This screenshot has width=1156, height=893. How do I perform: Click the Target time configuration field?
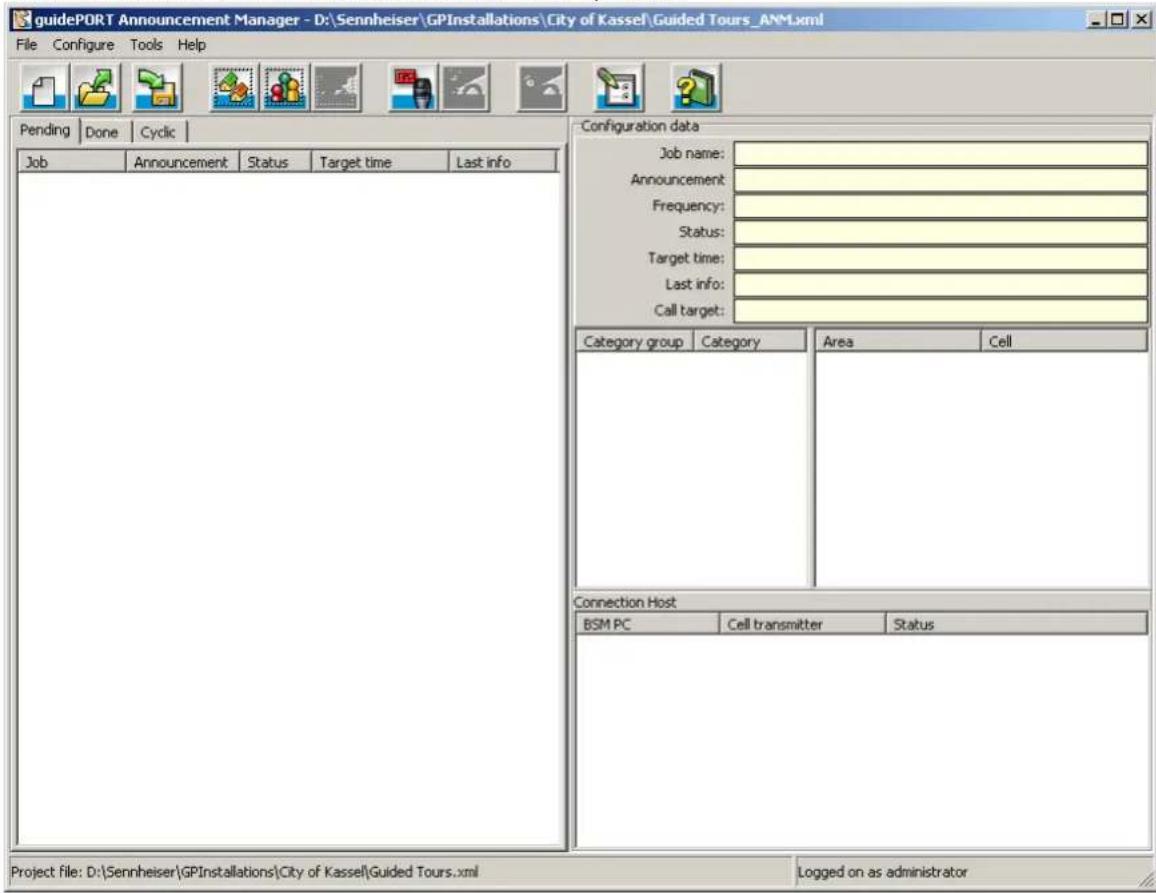pyautogui.click(x=941, y=258)
